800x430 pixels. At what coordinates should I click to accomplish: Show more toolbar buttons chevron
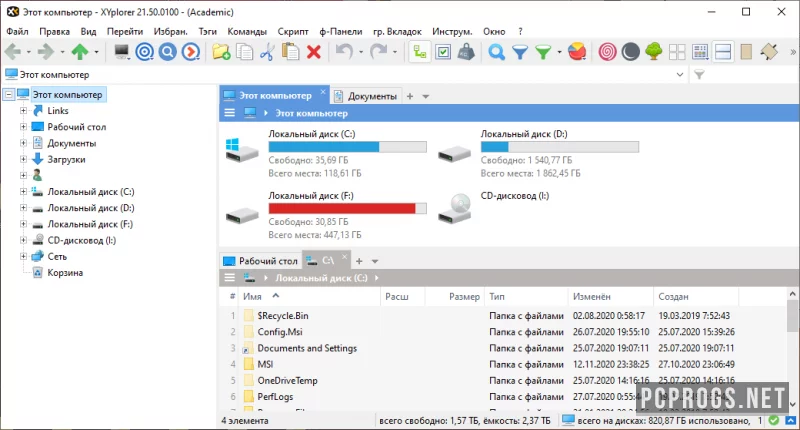tap(793, 52)
